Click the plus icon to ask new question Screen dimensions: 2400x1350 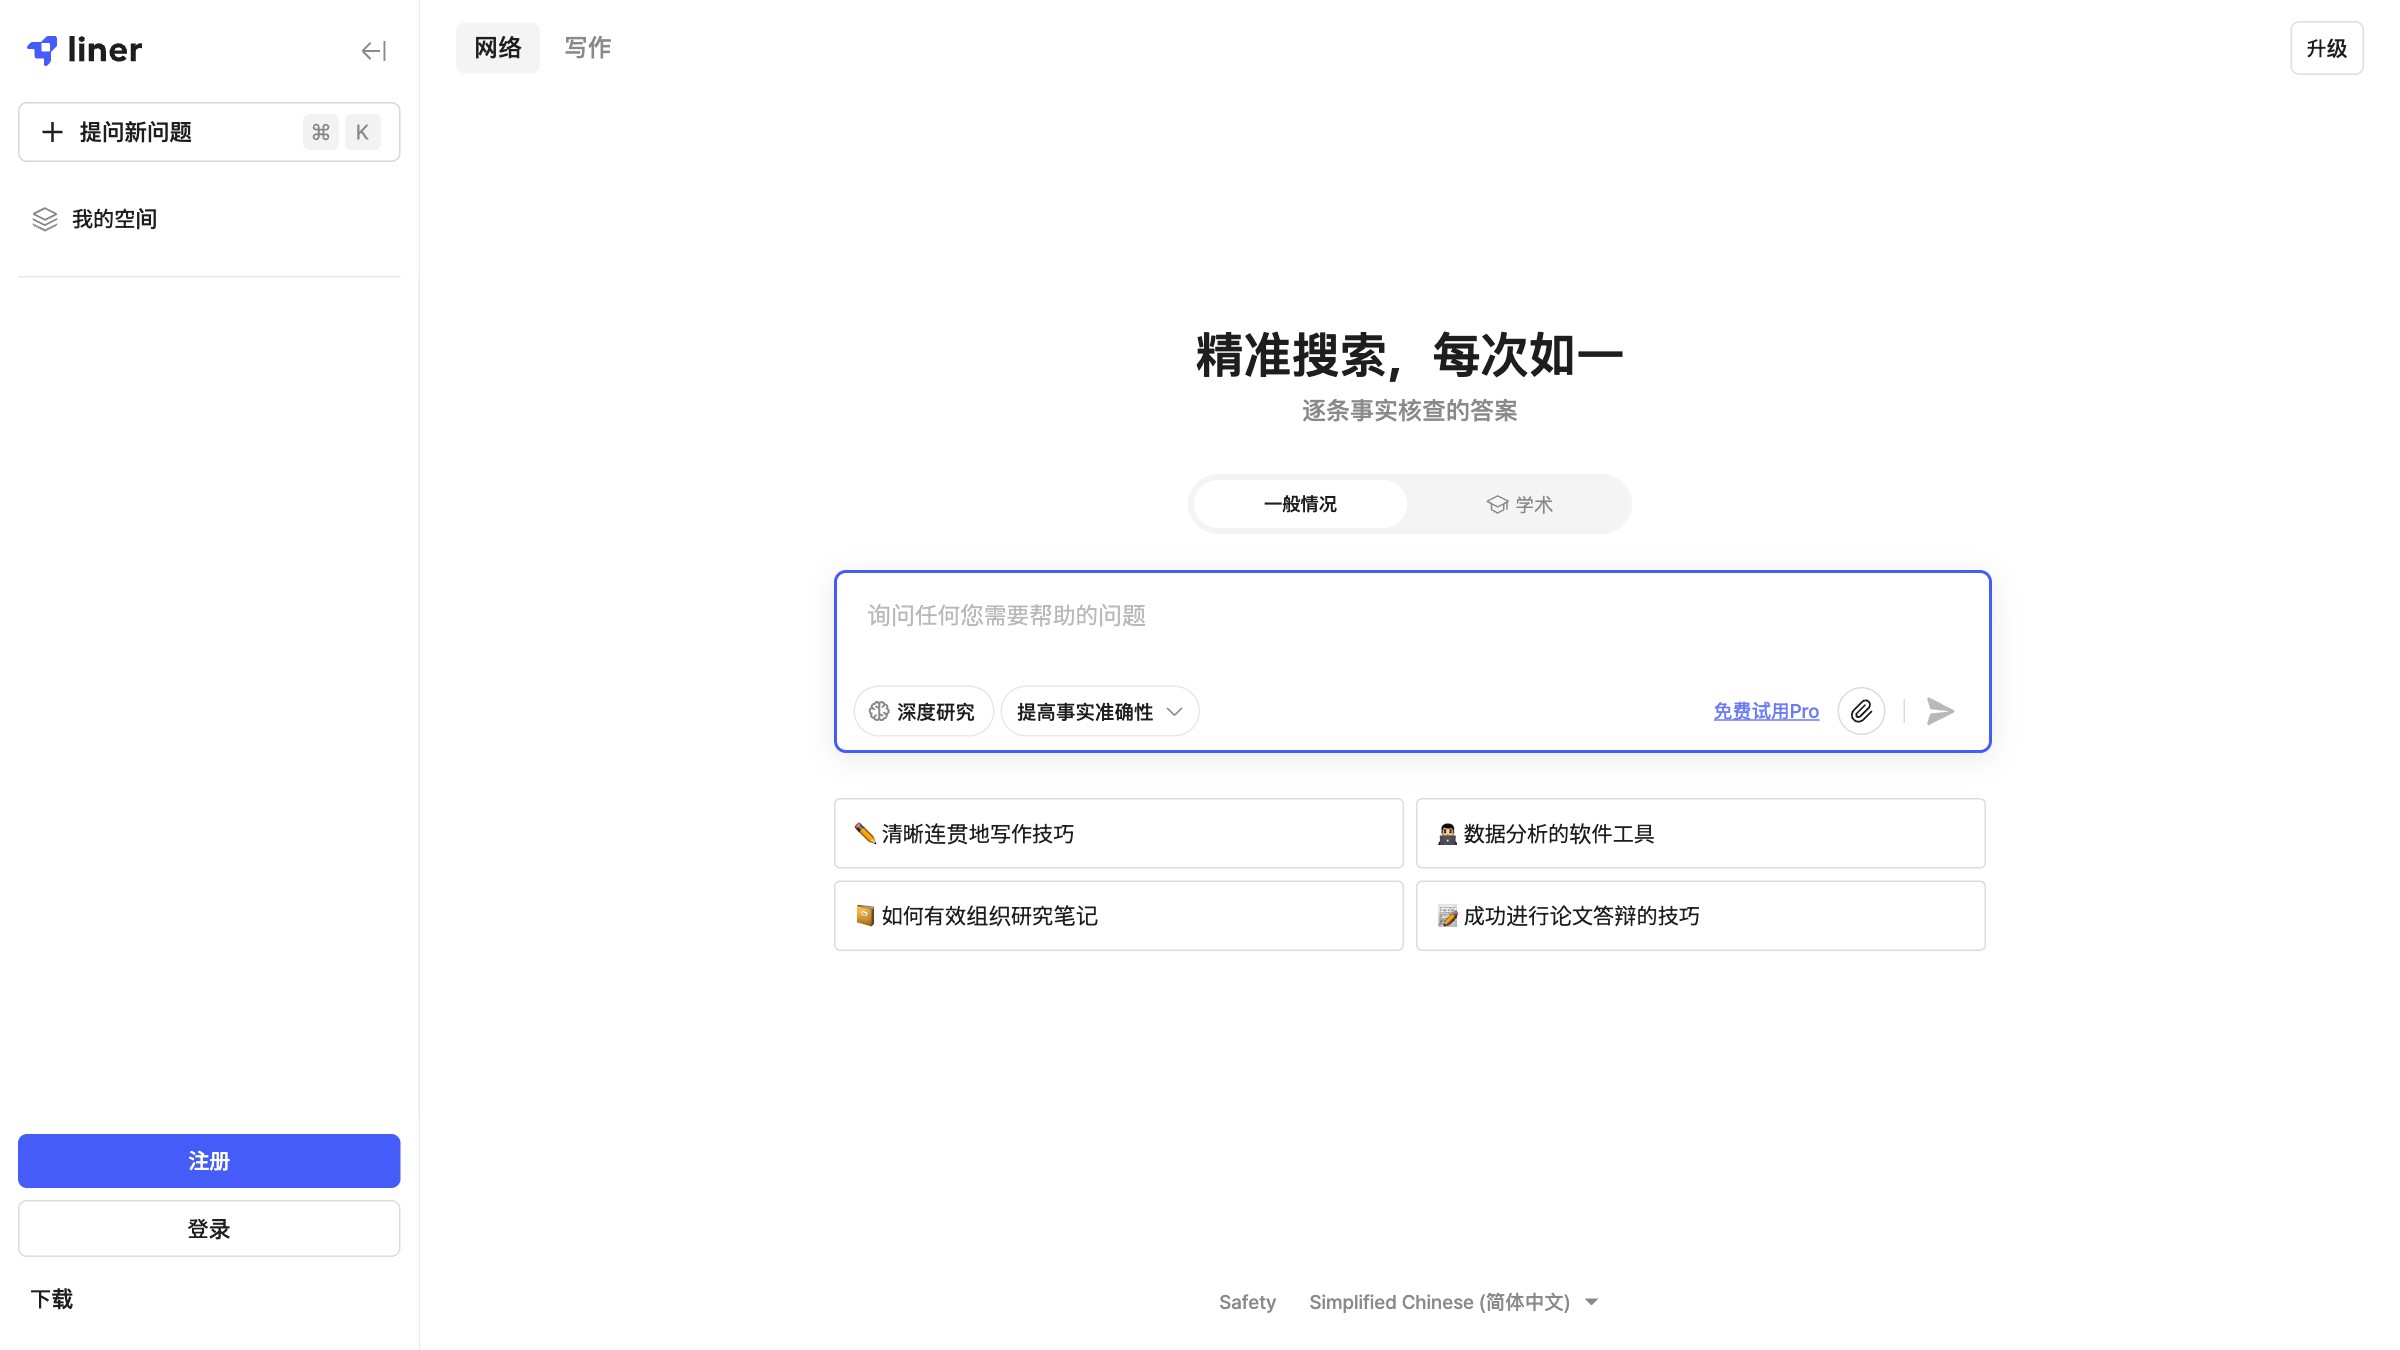point(53,131)
